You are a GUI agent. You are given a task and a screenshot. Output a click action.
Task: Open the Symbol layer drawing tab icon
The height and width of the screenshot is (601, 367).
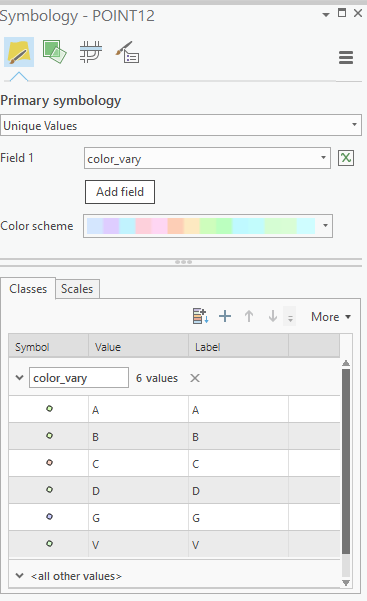click(x=91, y=52)
